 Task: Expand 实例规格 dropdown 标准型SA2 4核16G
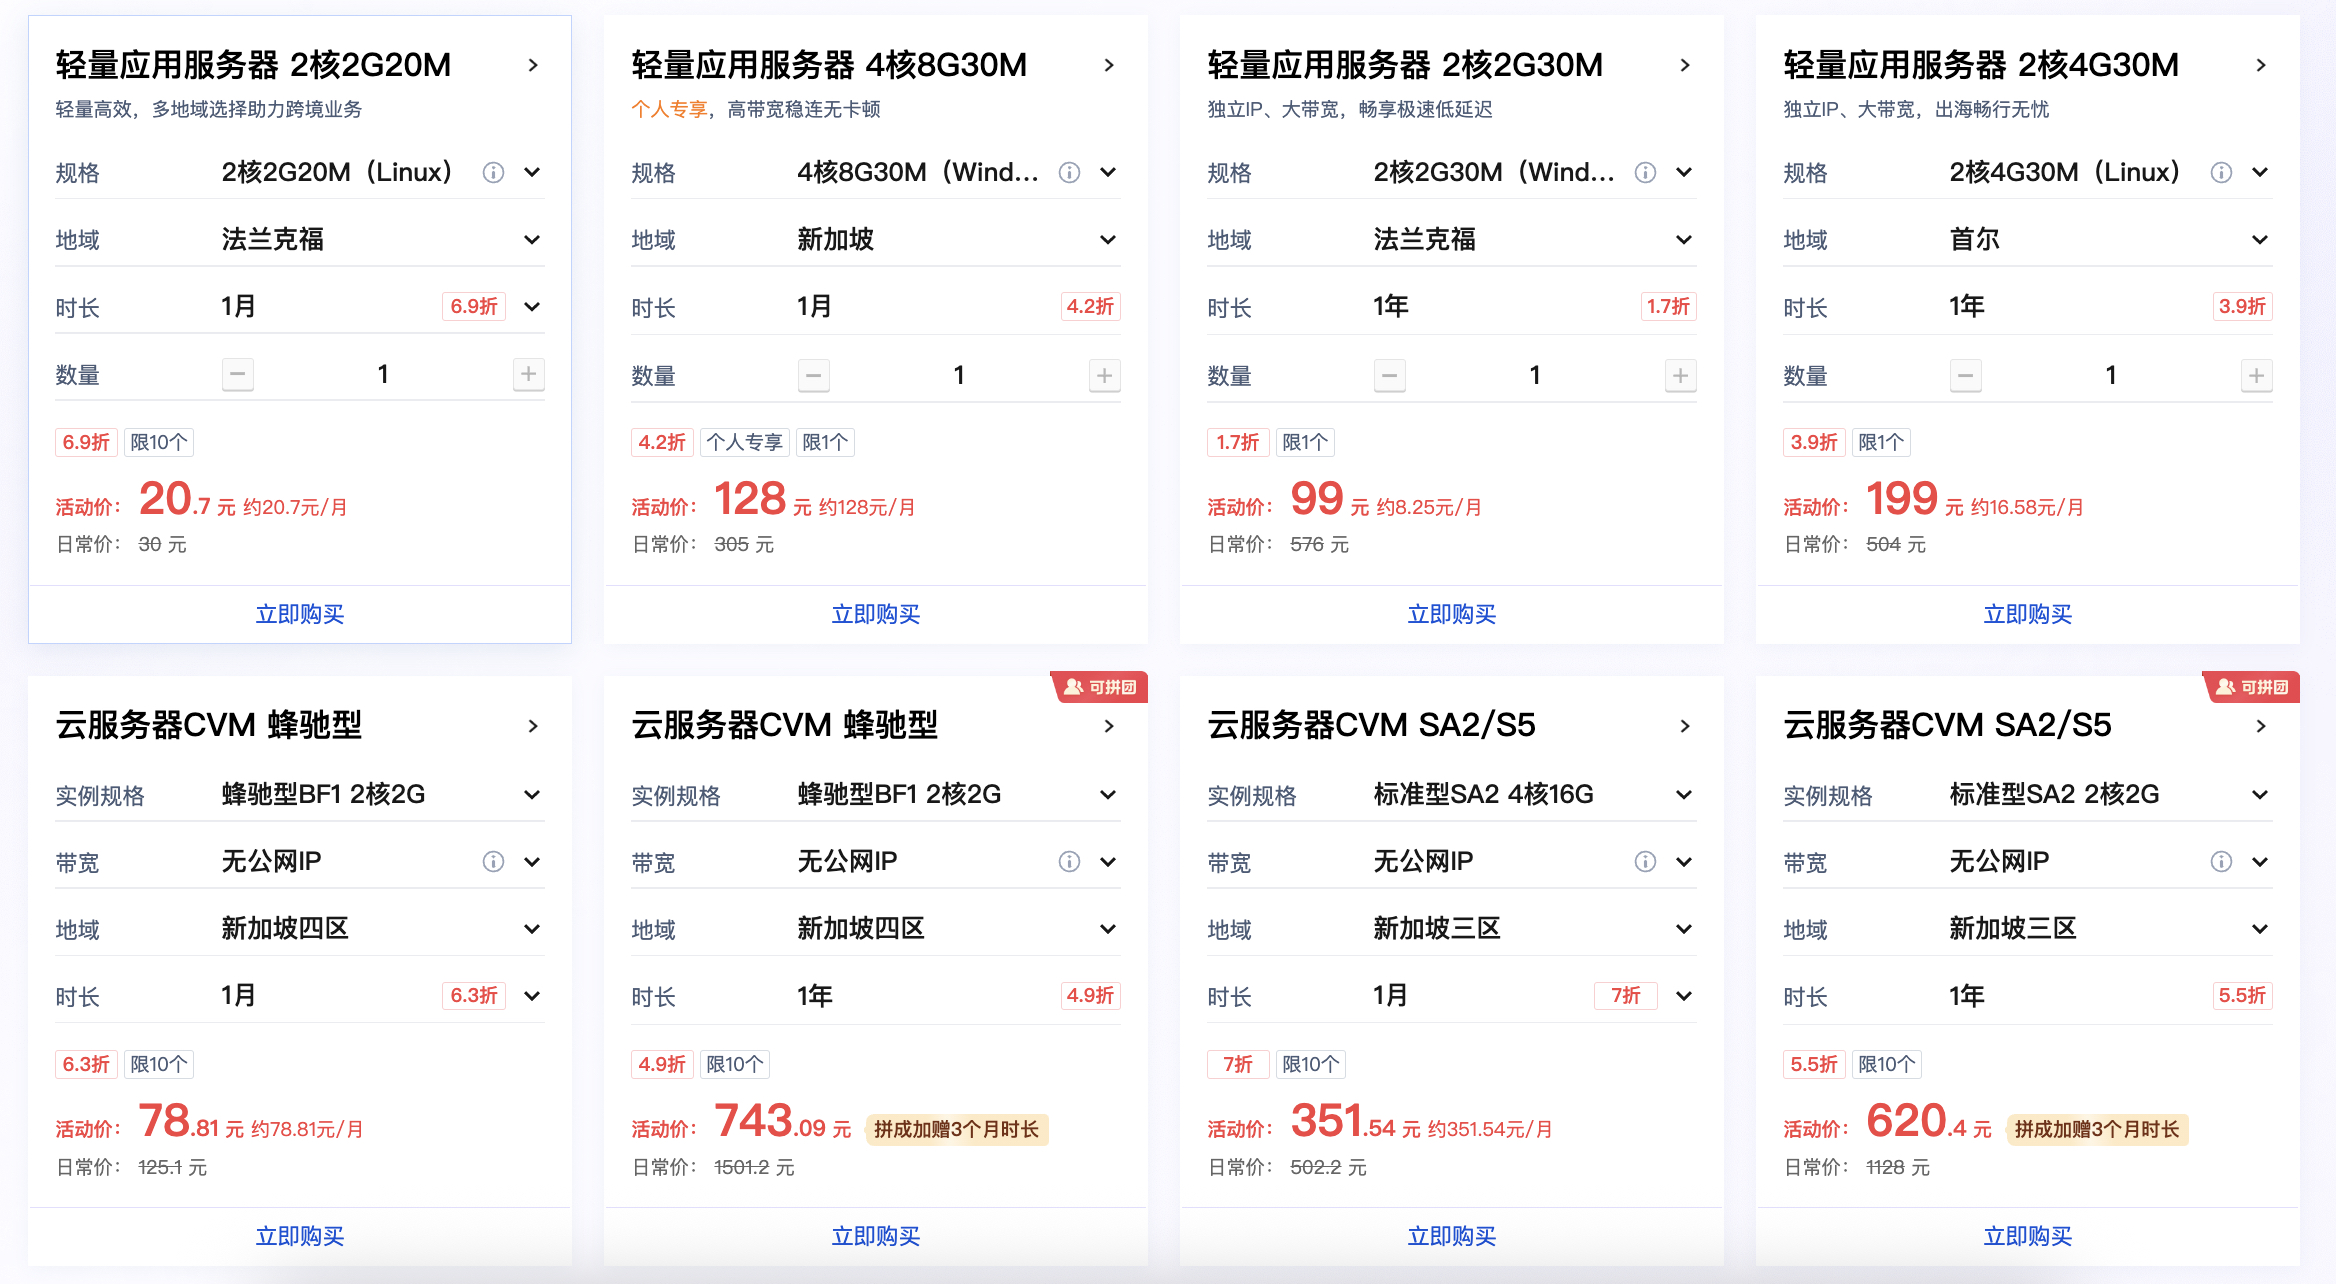(1684, 794)
